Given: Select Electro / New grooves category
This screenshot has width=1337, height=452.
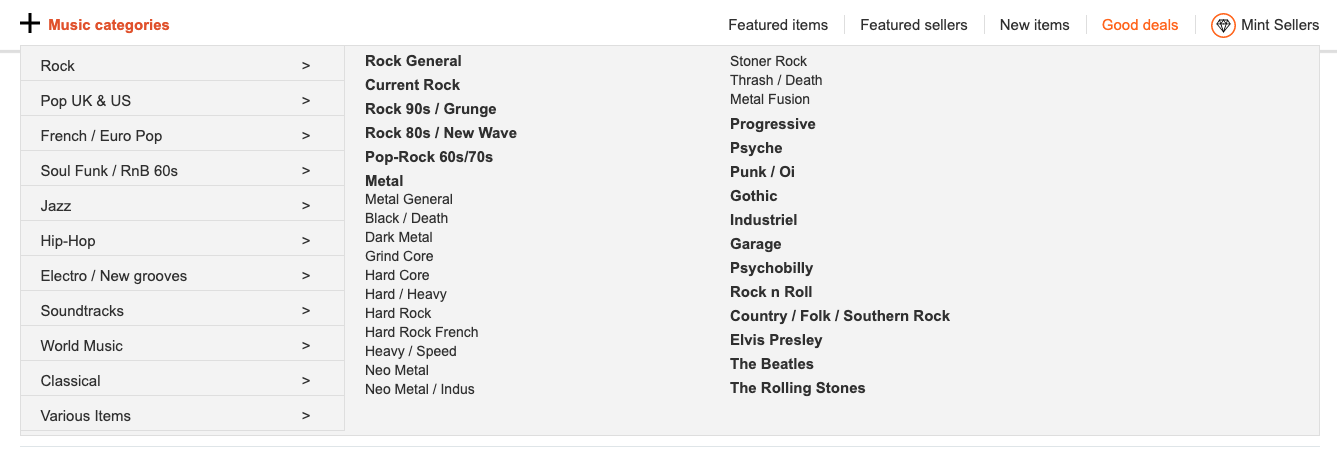Looking at the screenshot, I should click(x=182, y=276).
